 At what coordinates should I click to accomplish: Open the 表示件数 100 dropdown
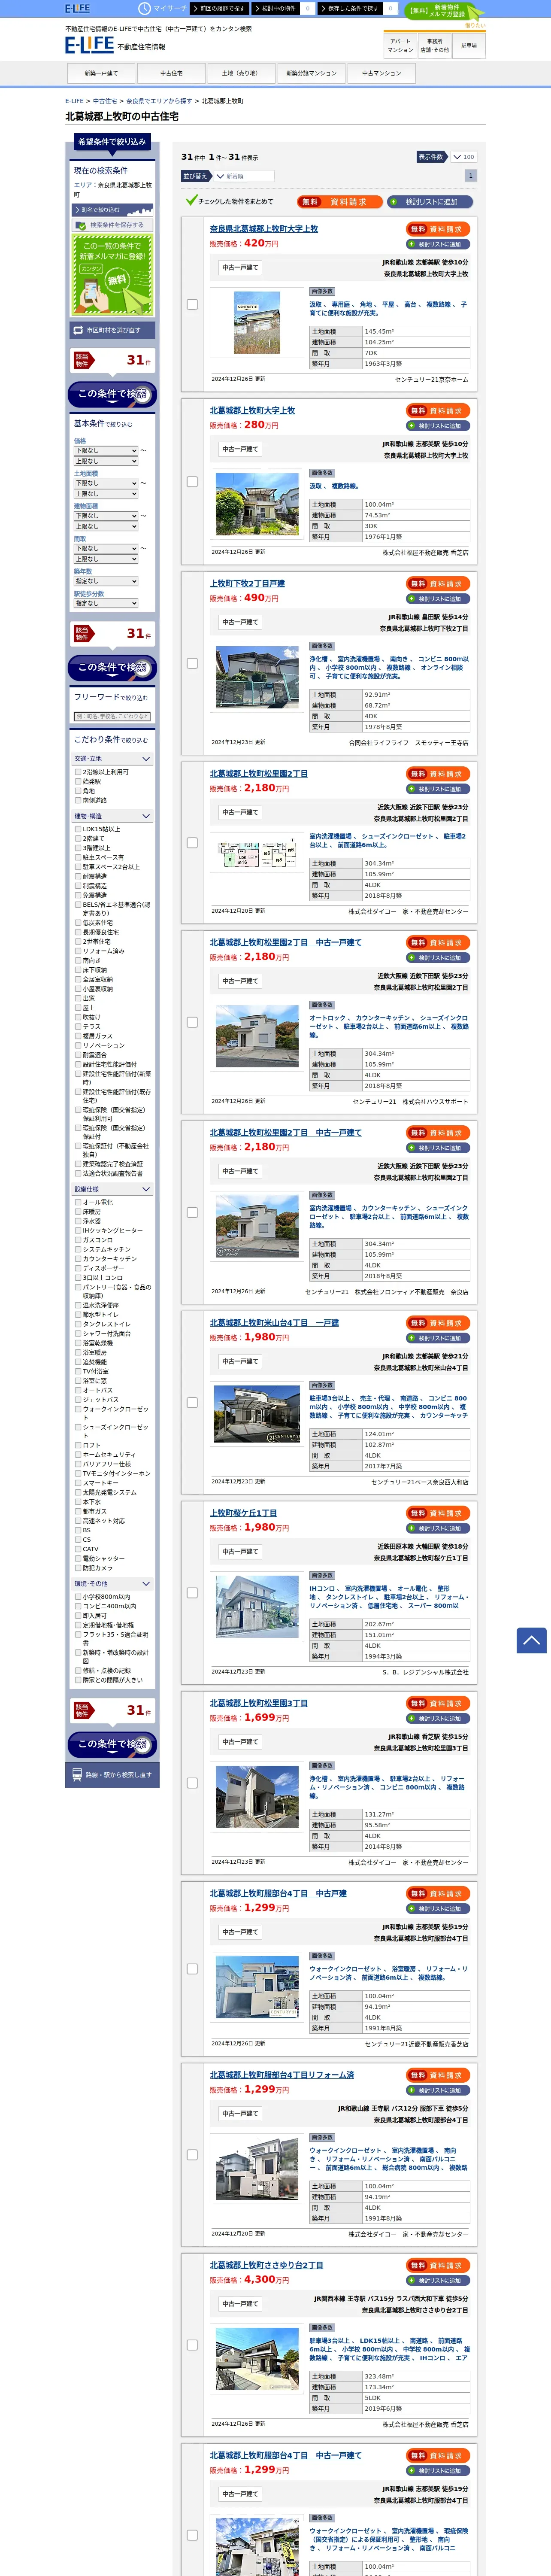463,157
